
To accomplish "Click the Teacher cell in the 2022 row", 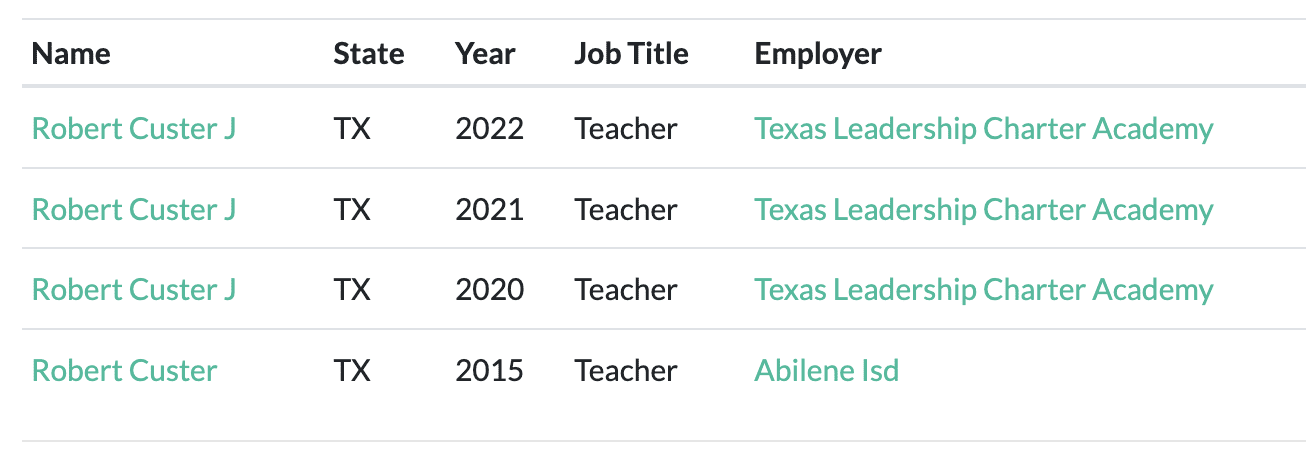I will pyautogui.click(x=626, y=129).
